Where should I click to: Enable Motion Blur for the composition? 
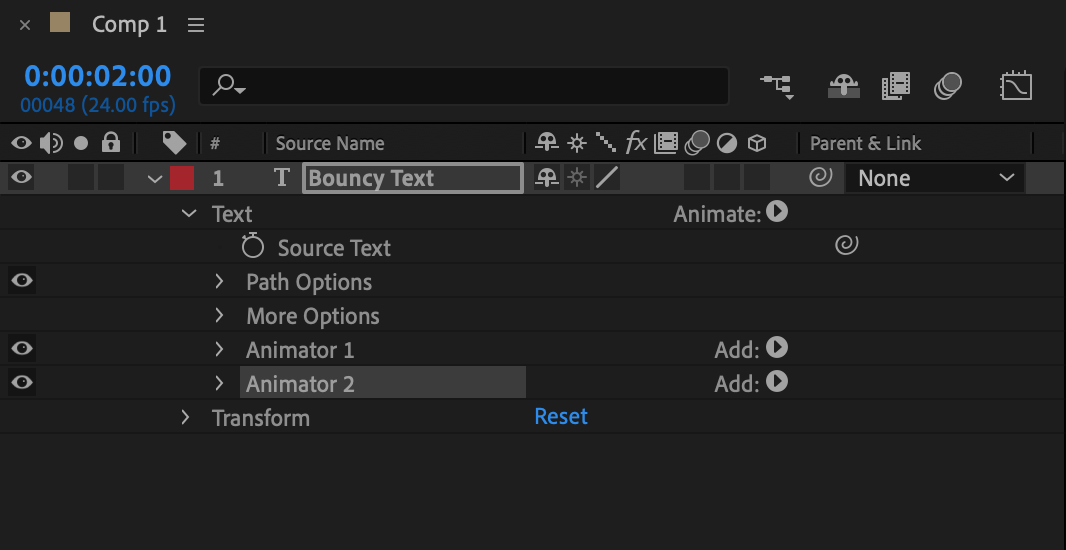pos(947,86)
